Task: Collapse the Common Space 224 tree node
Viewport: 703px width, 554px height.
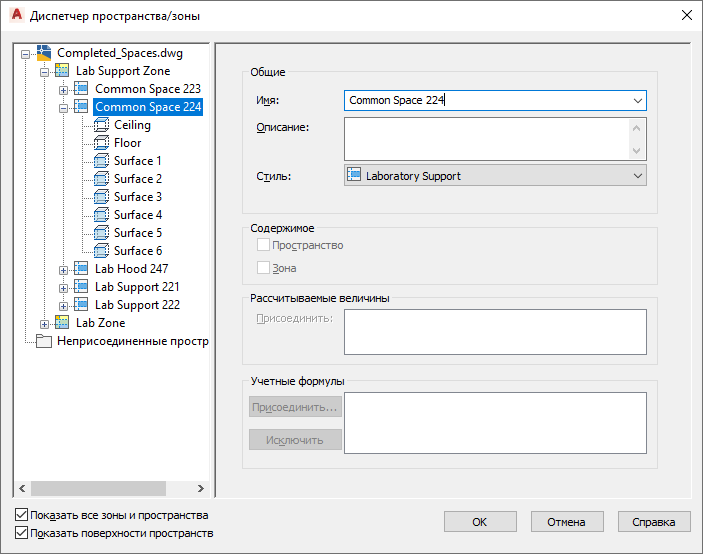Action: coord(63,108)
